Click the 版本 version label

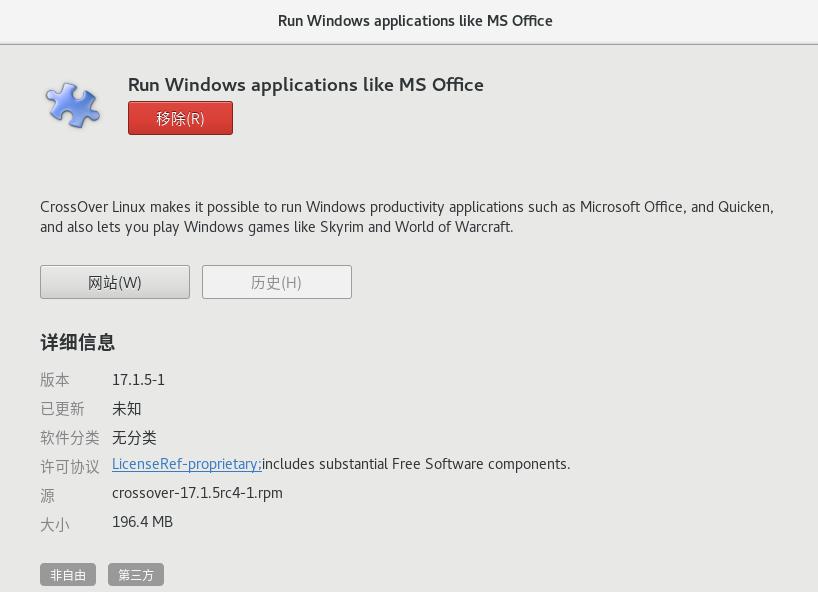(55, 380)
